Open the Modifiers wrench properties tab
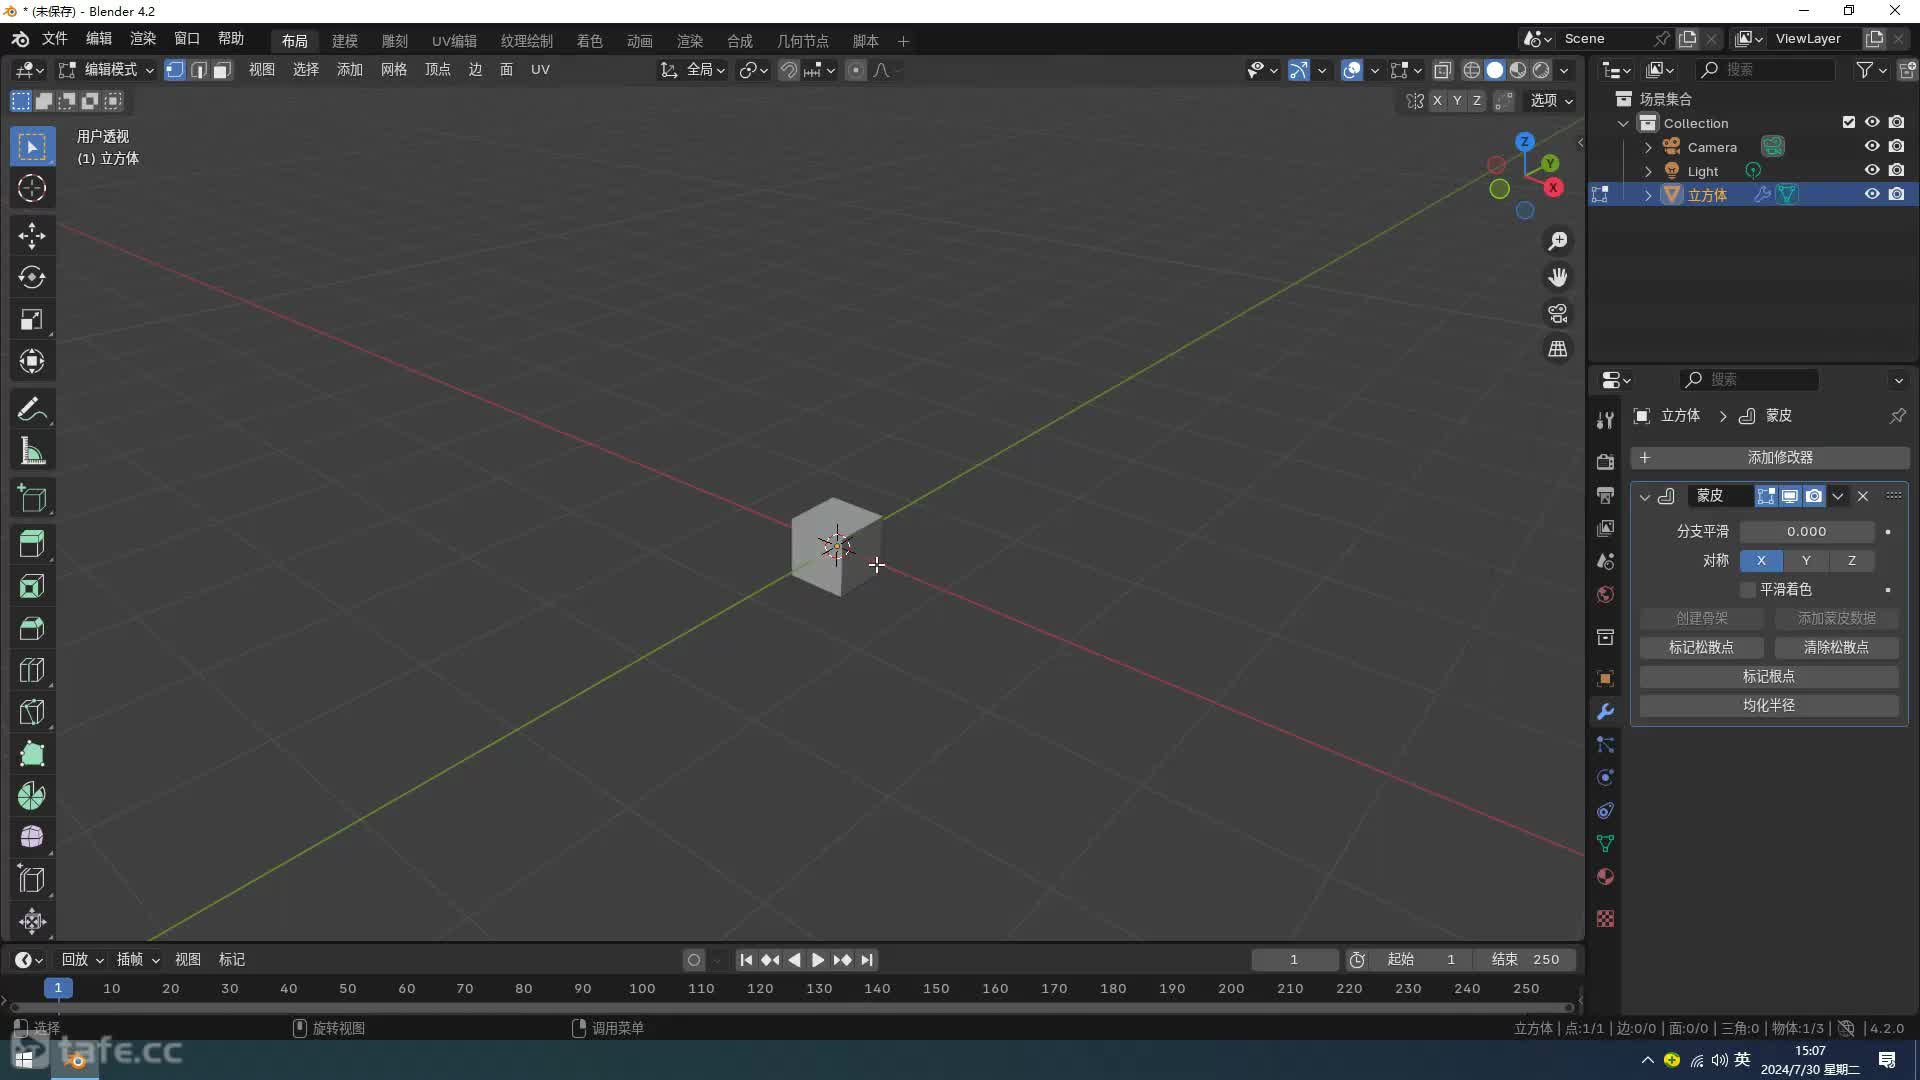 coord(1605,712)
